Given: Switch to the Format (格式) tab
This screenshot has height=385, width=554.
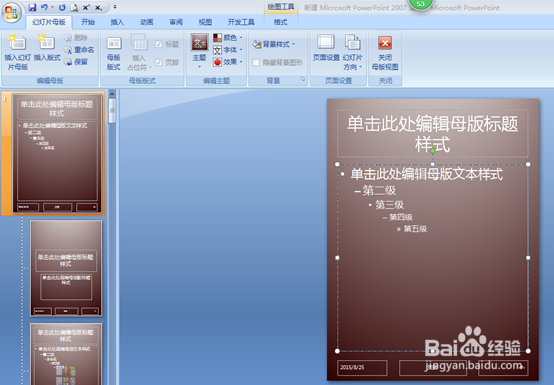Looking at the screenshot, I should pos(281,22).
